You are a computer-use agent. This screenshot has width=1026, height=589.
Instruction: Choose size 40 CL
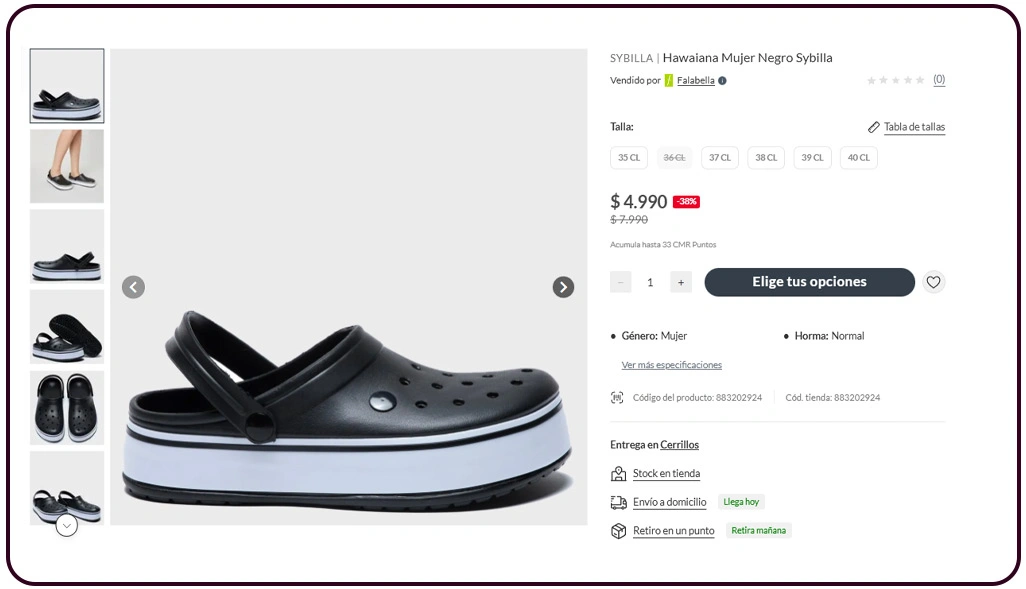coord(858,158)
